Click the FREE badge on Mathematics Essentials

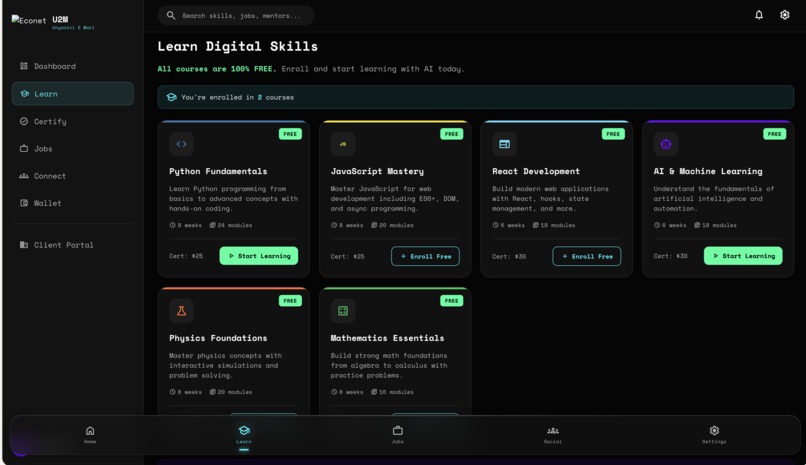tap(452, 301)
